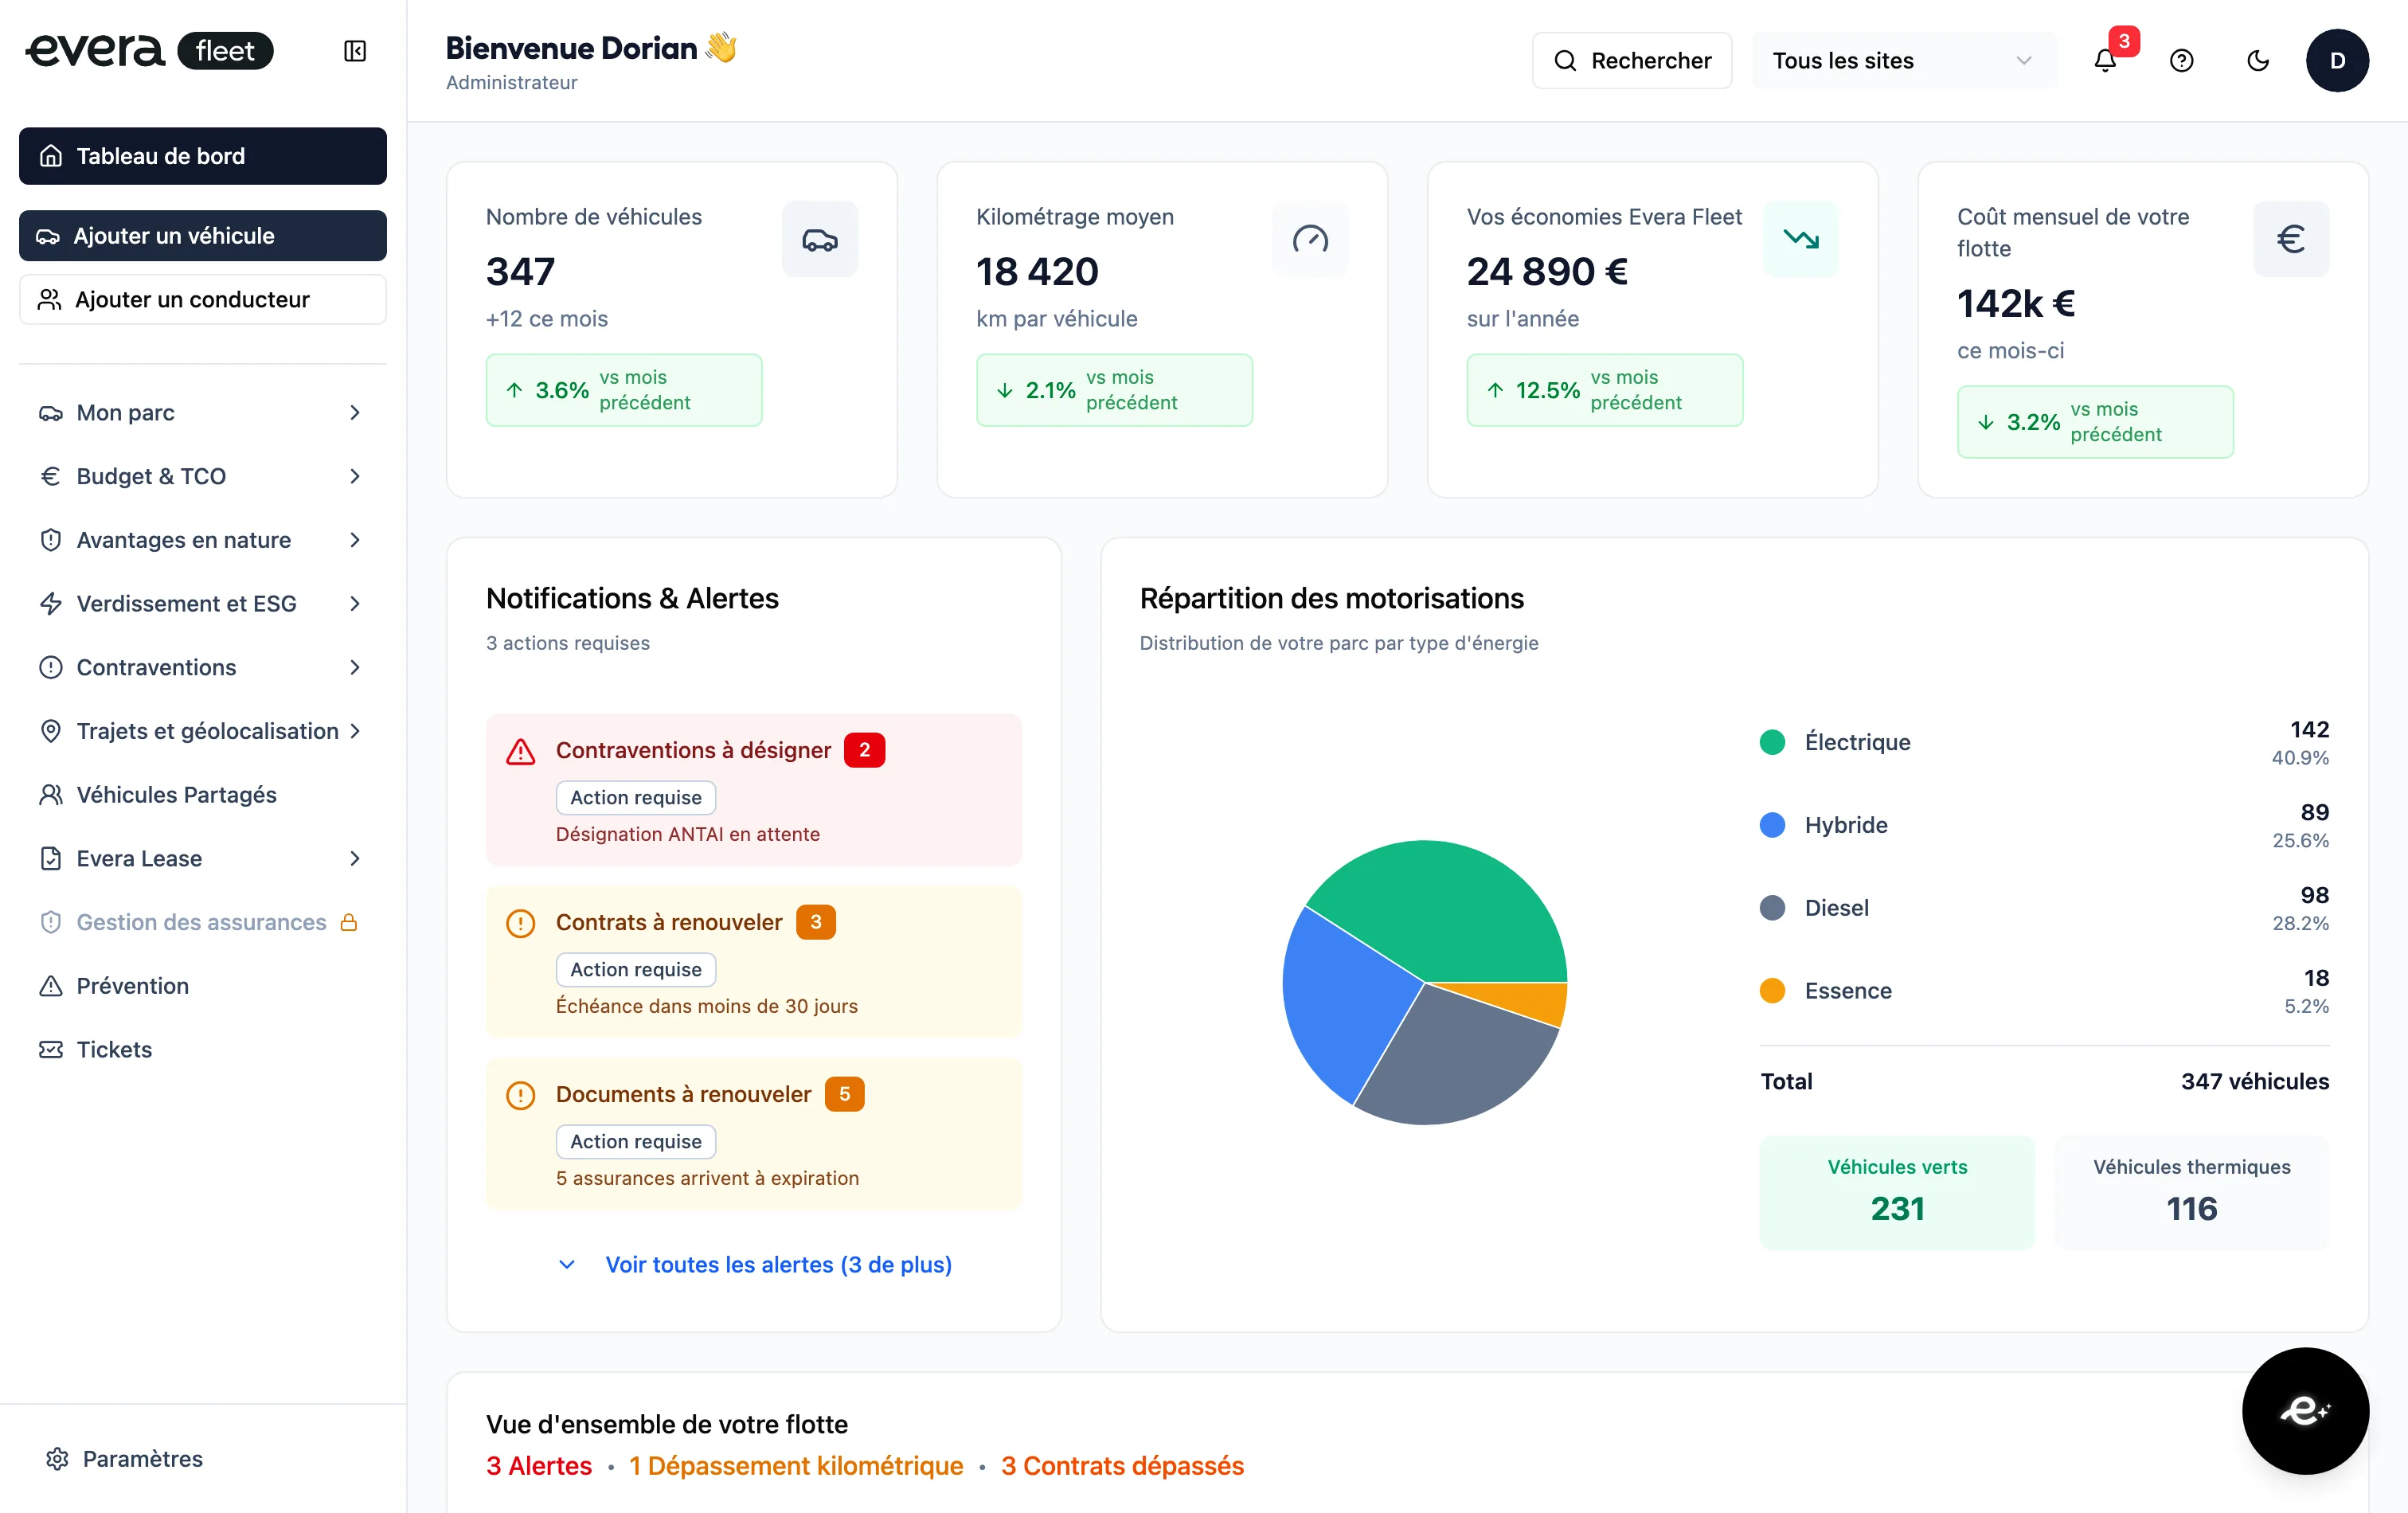
Task: Click the 18 420 kilométrage value
Action: (x=1037, y=272)
